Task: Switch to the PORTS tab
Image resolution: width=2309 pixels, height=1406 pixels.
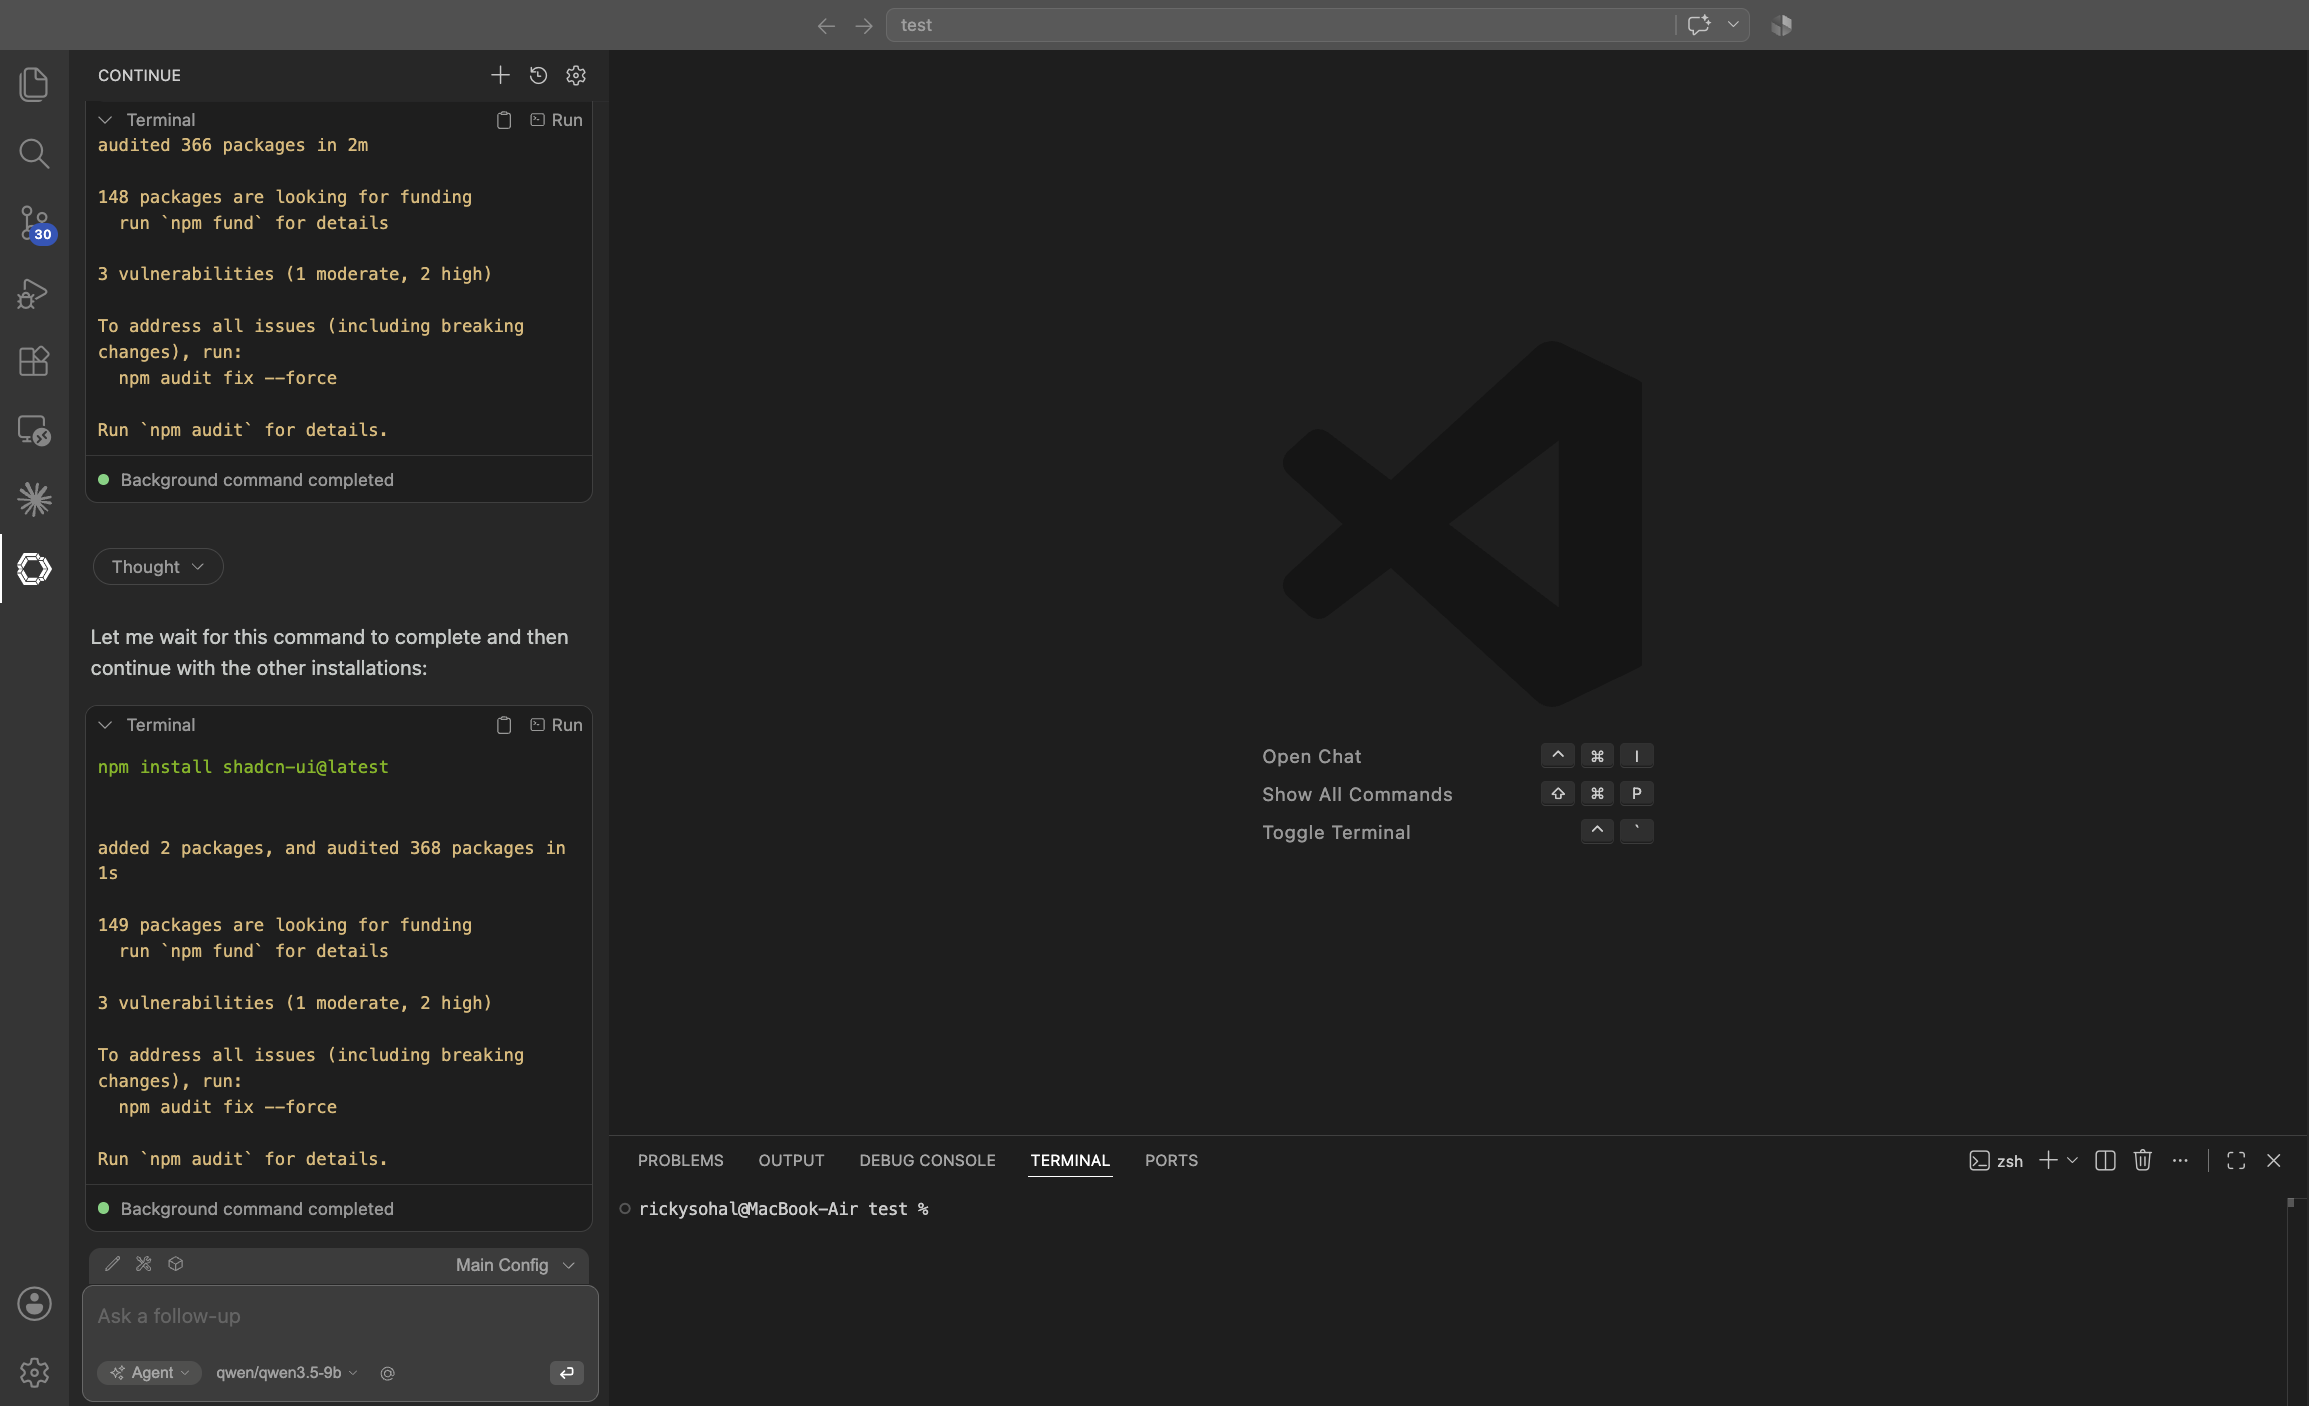Action: coord(1171,1160)
